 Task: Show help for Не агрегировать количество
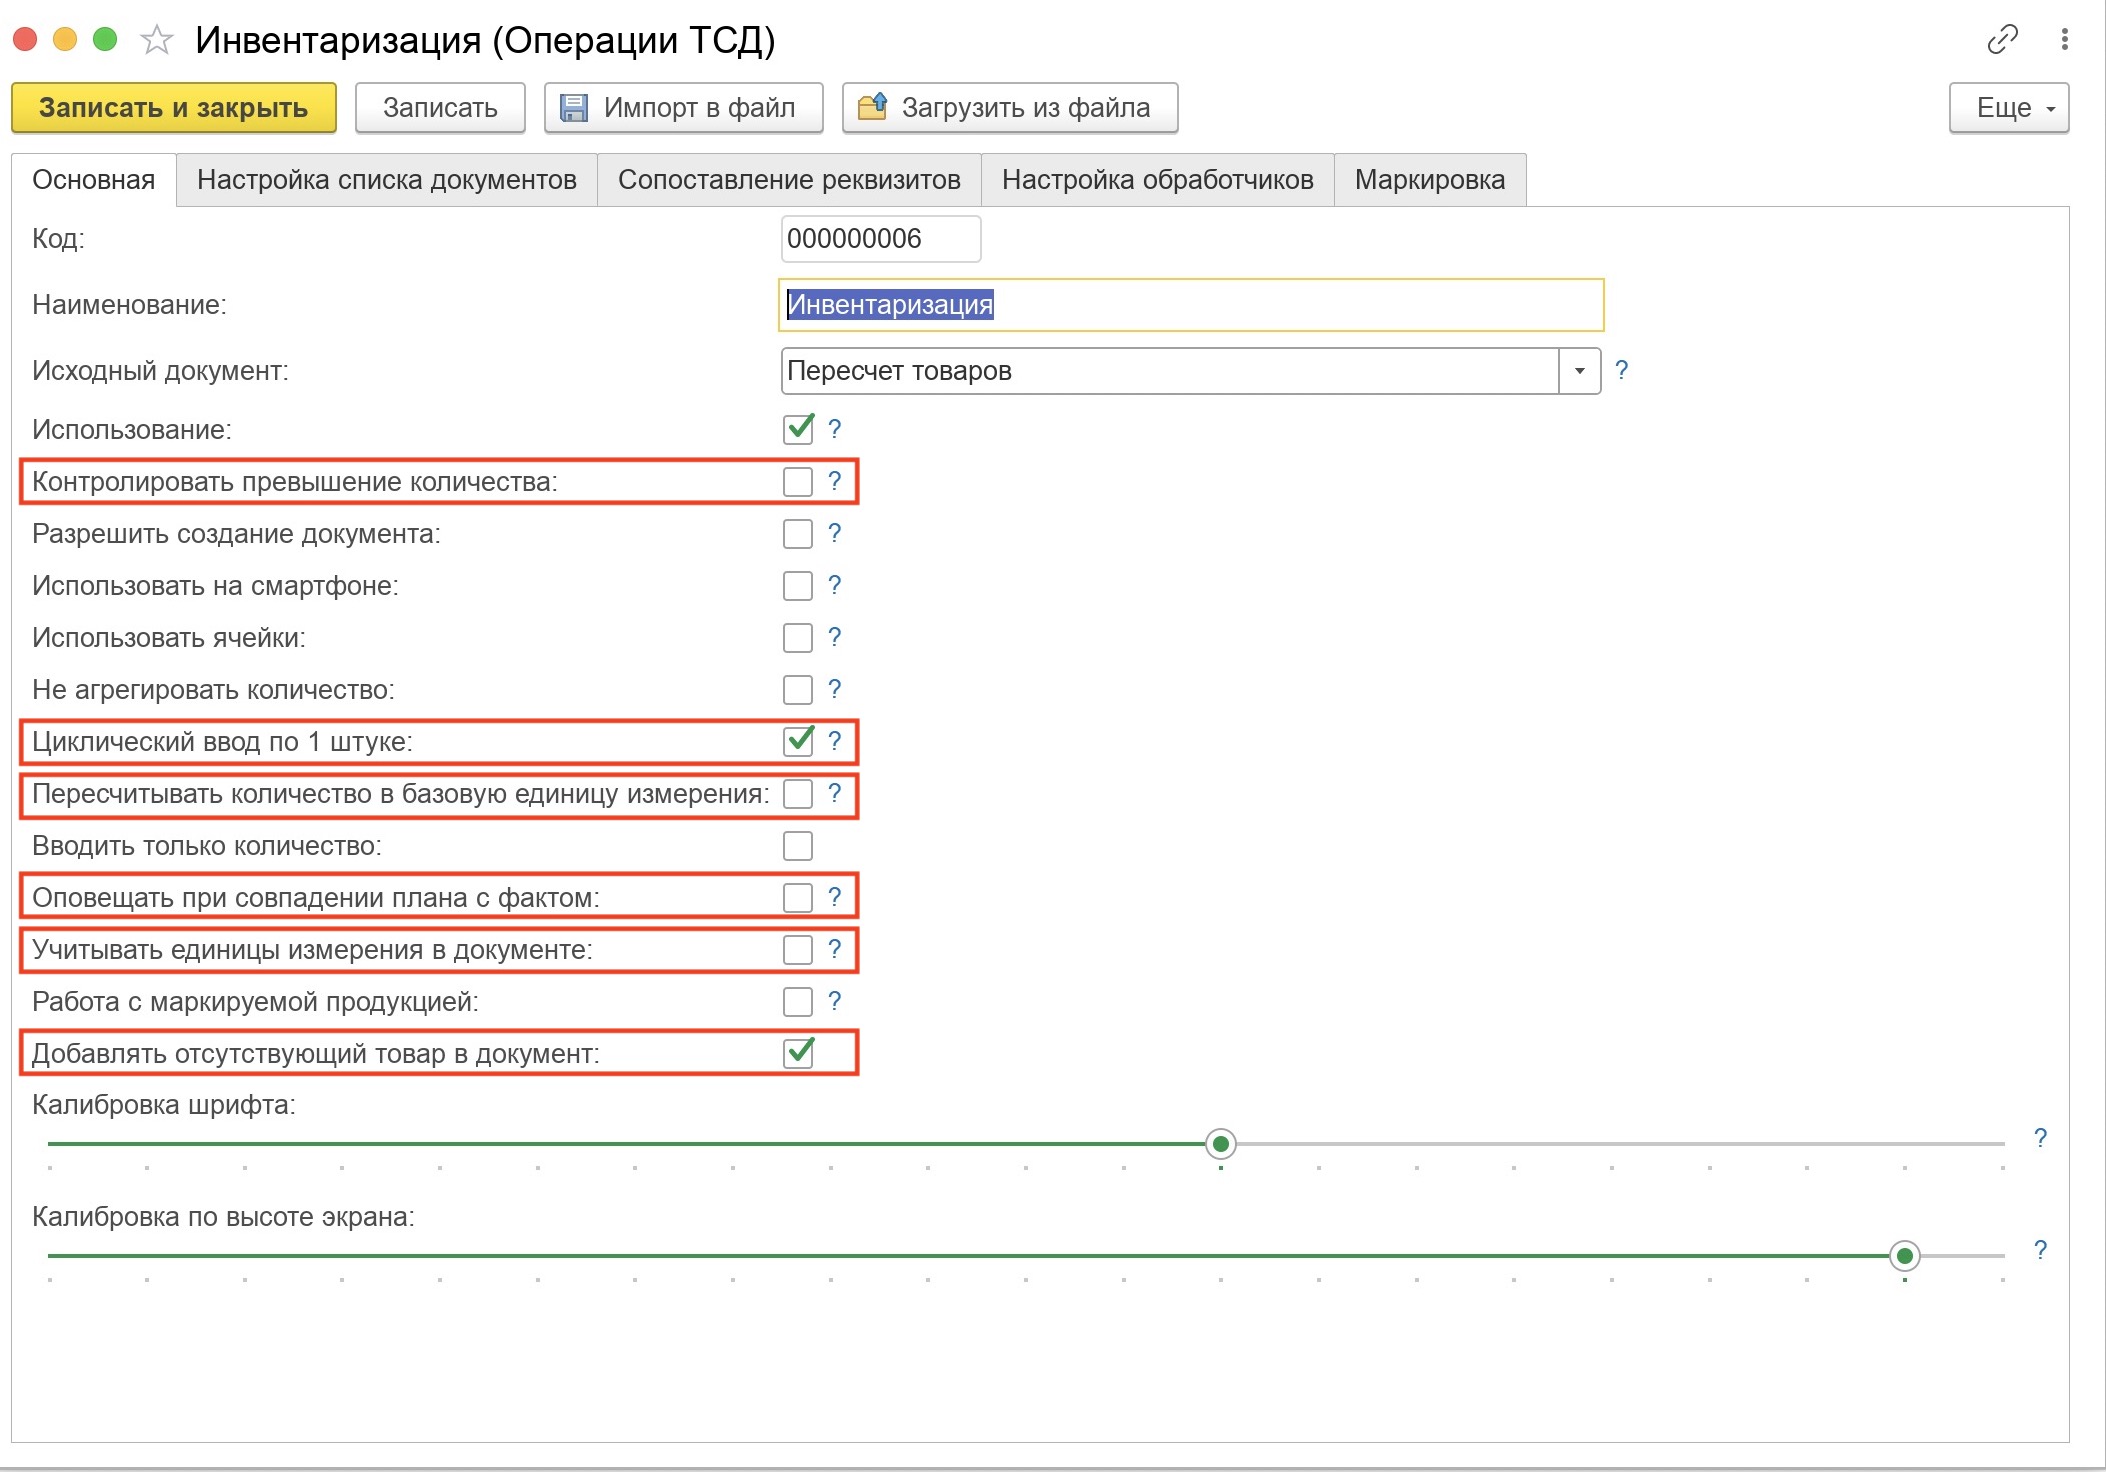pos(834,689)
